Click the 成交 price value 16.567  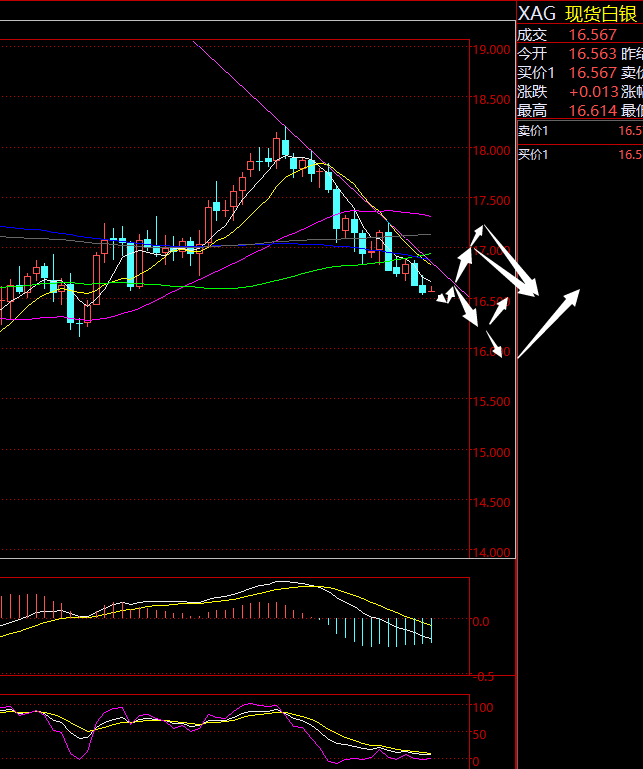(x=592, y=35)
